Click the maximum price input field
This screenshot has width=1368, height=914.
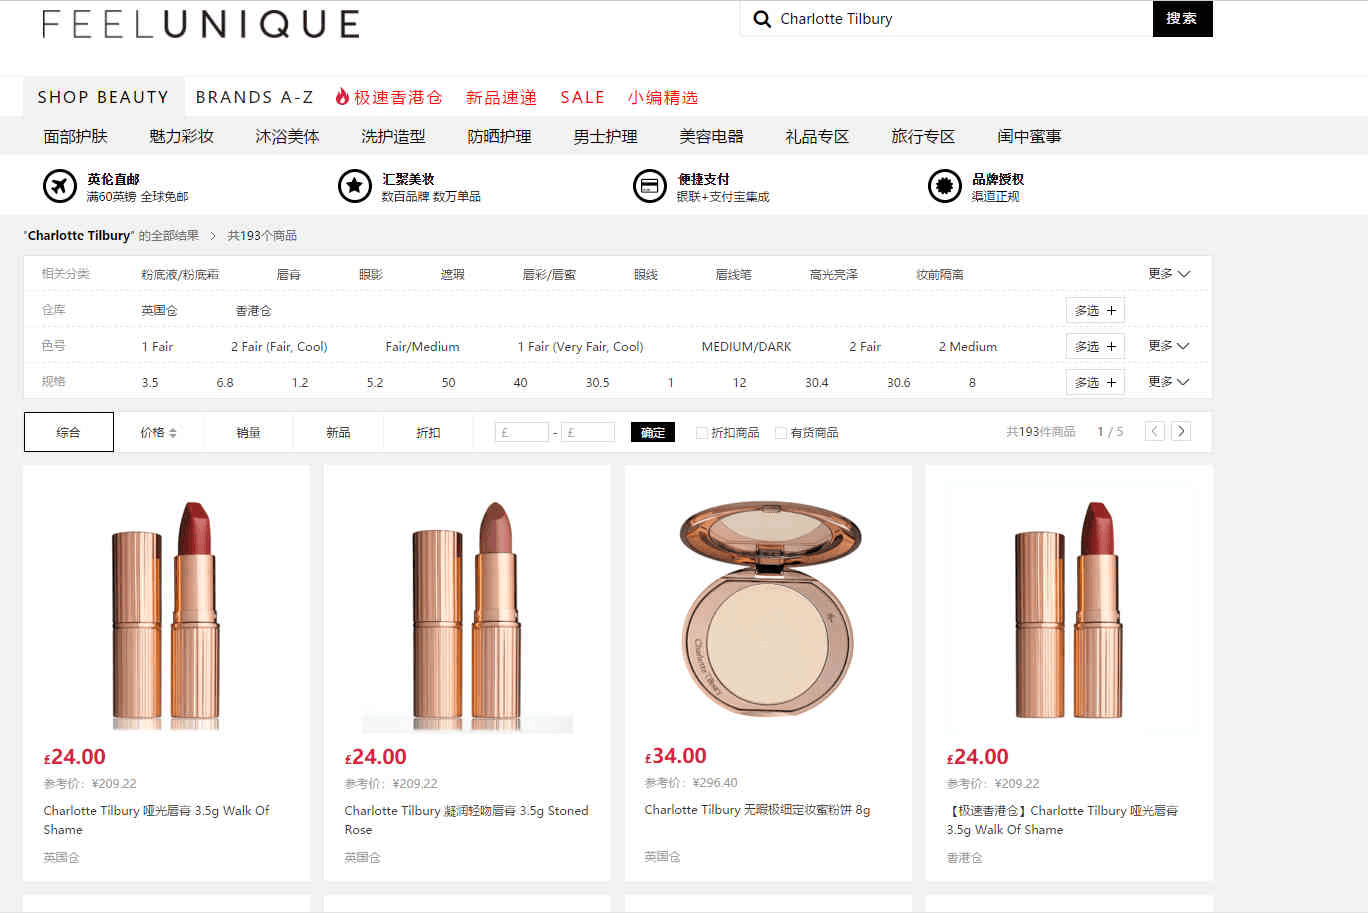tap(588, 433)
